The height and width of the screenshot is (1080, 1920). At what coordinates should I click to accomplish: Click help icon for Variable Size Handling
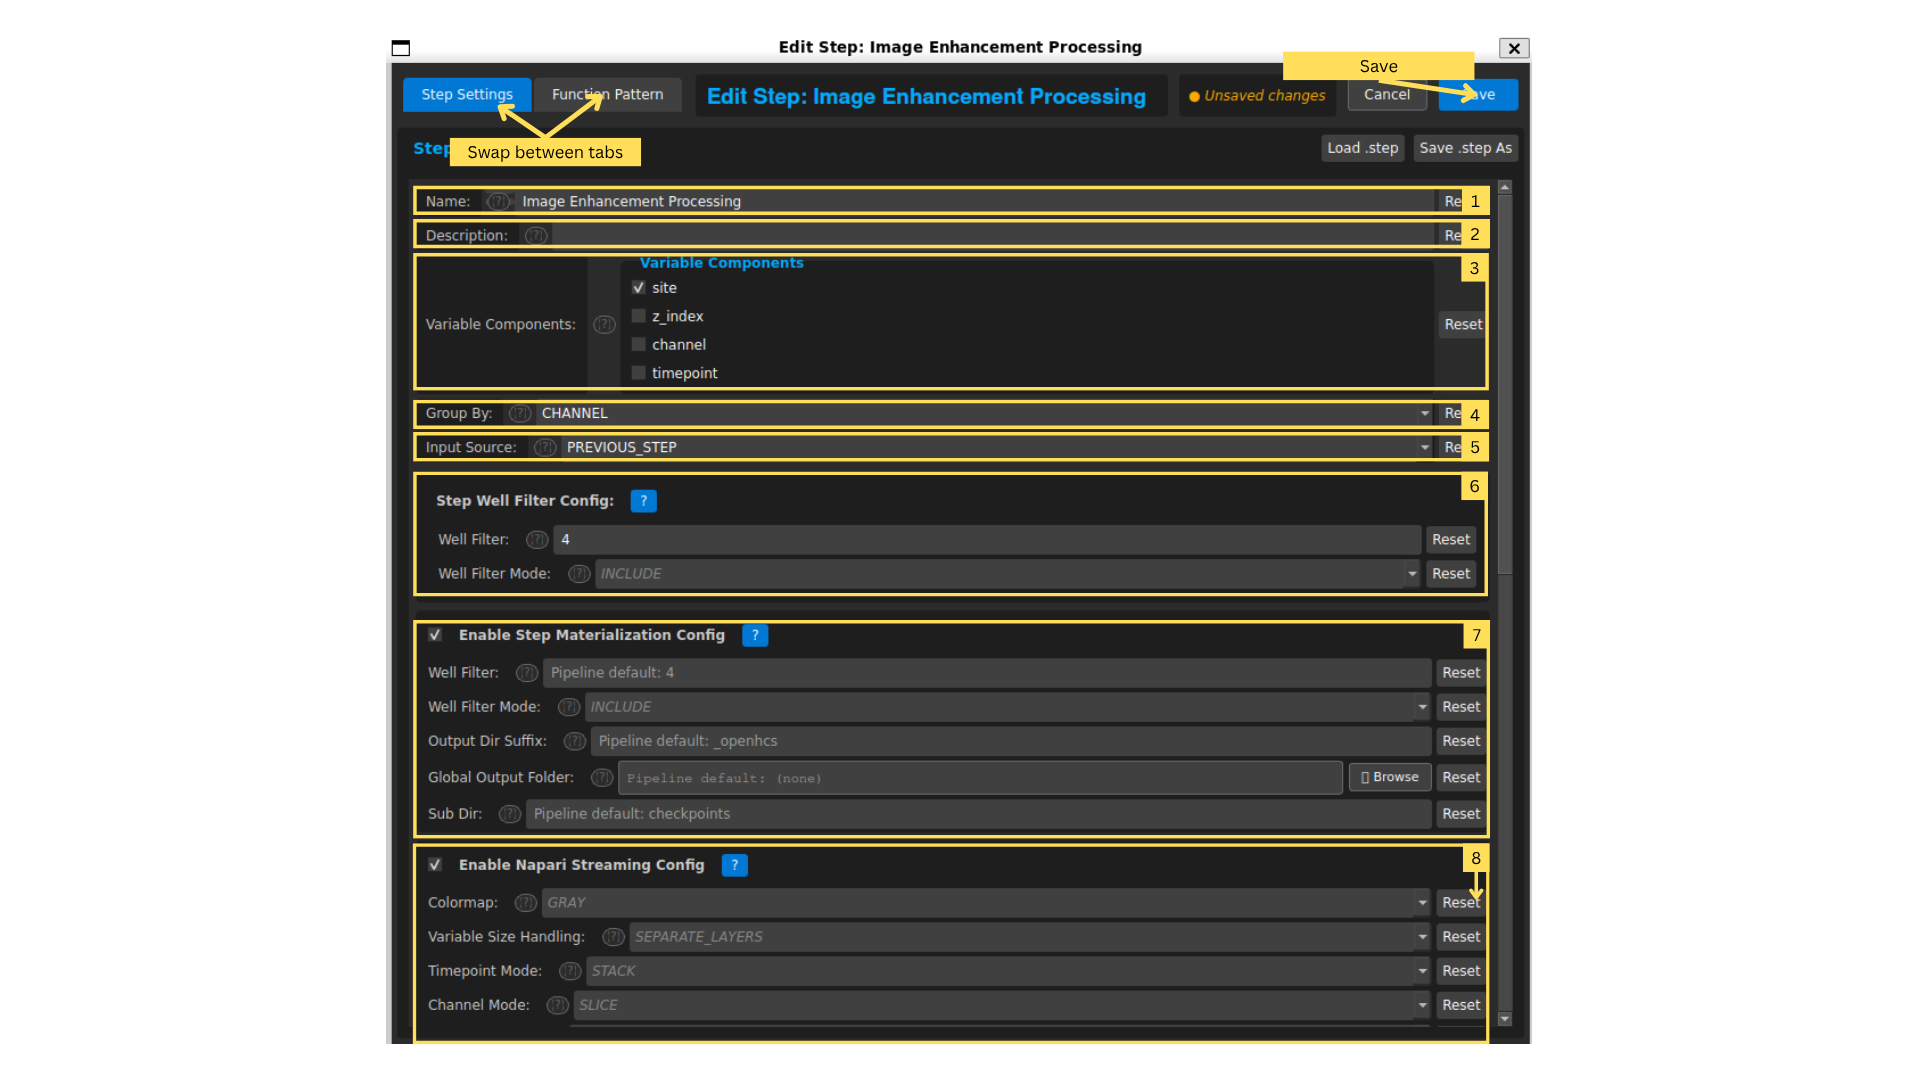click(613, 937)
